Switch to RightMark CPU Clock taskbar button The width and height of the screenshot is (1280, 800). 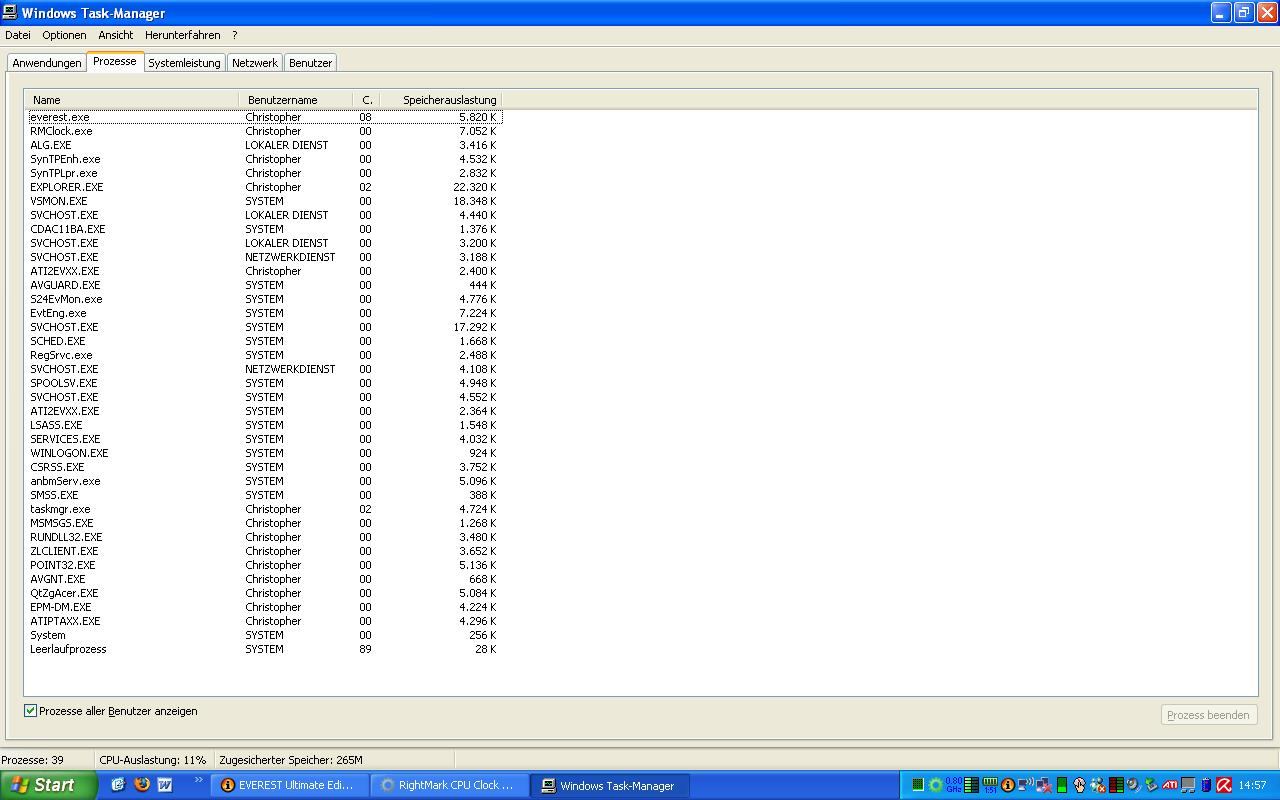point(449,785)
